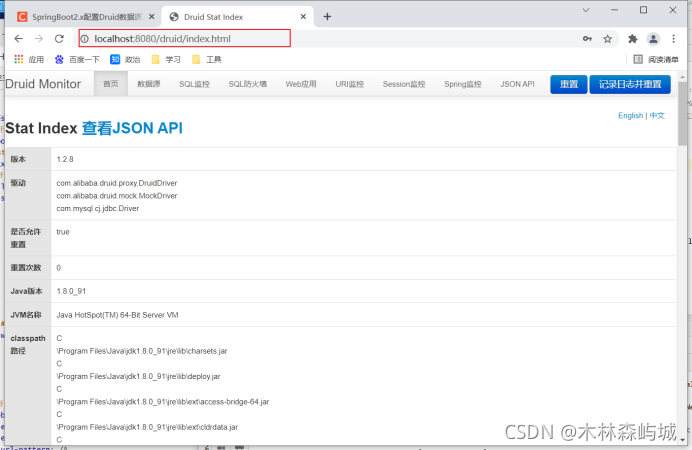
Task: Open a new tab with plus button
Action: click(x=327, y=17)
